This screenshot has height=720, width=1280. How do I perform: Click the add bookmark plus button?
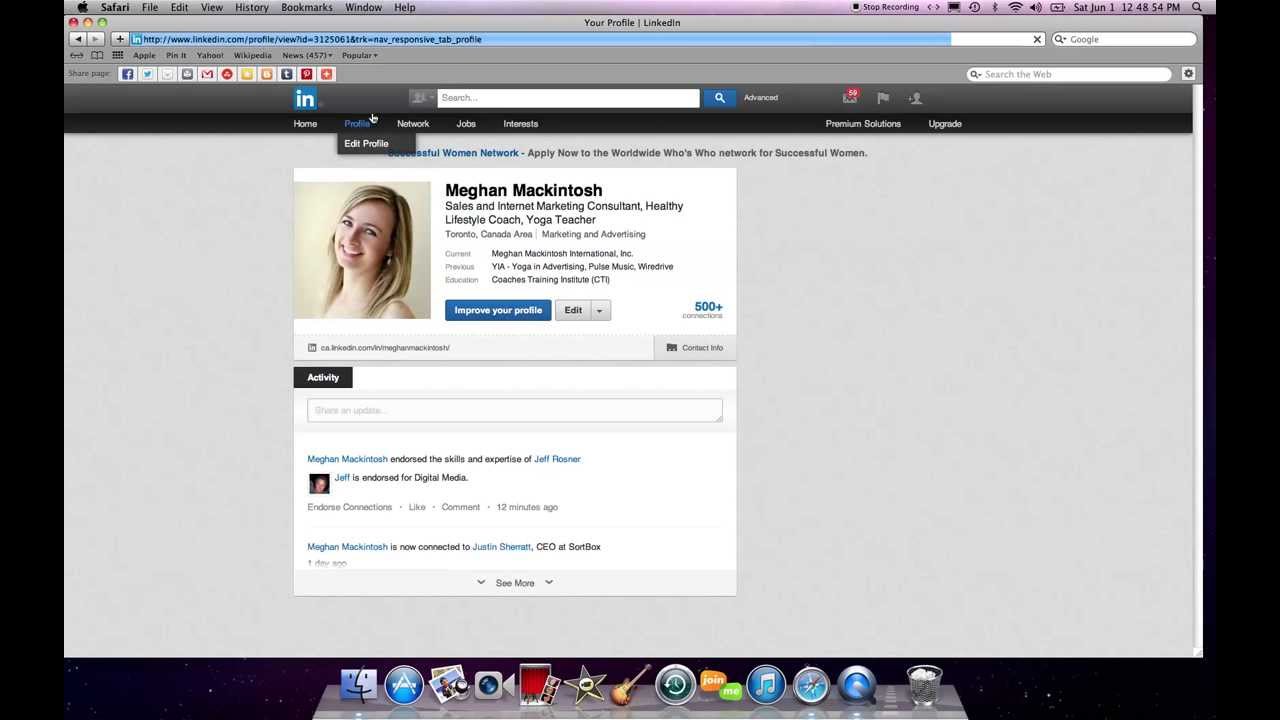point(119,39)
